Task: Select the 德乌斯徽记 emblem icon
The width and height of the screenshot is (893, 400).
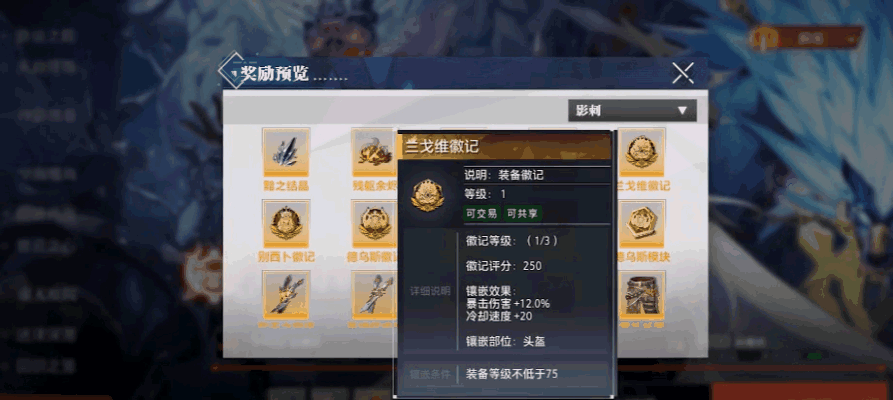Action: click(374, 223)
